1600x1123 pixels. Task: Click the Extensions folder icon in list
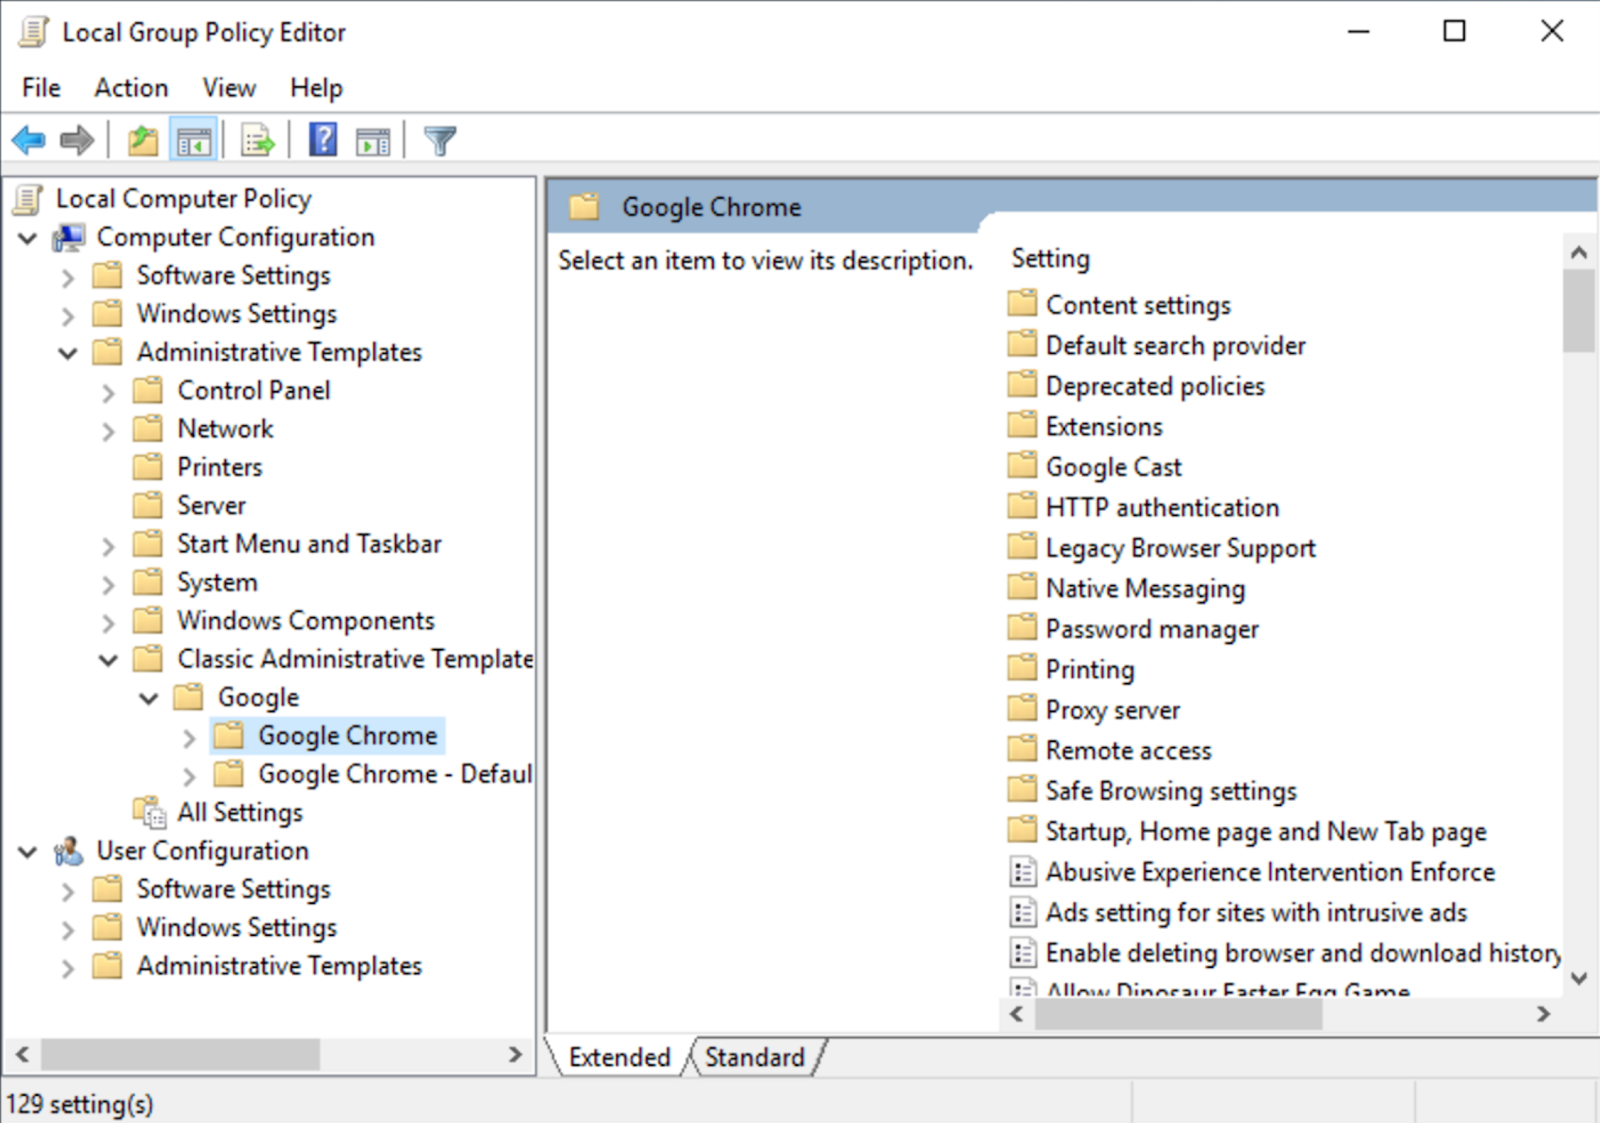point(1022,425)
